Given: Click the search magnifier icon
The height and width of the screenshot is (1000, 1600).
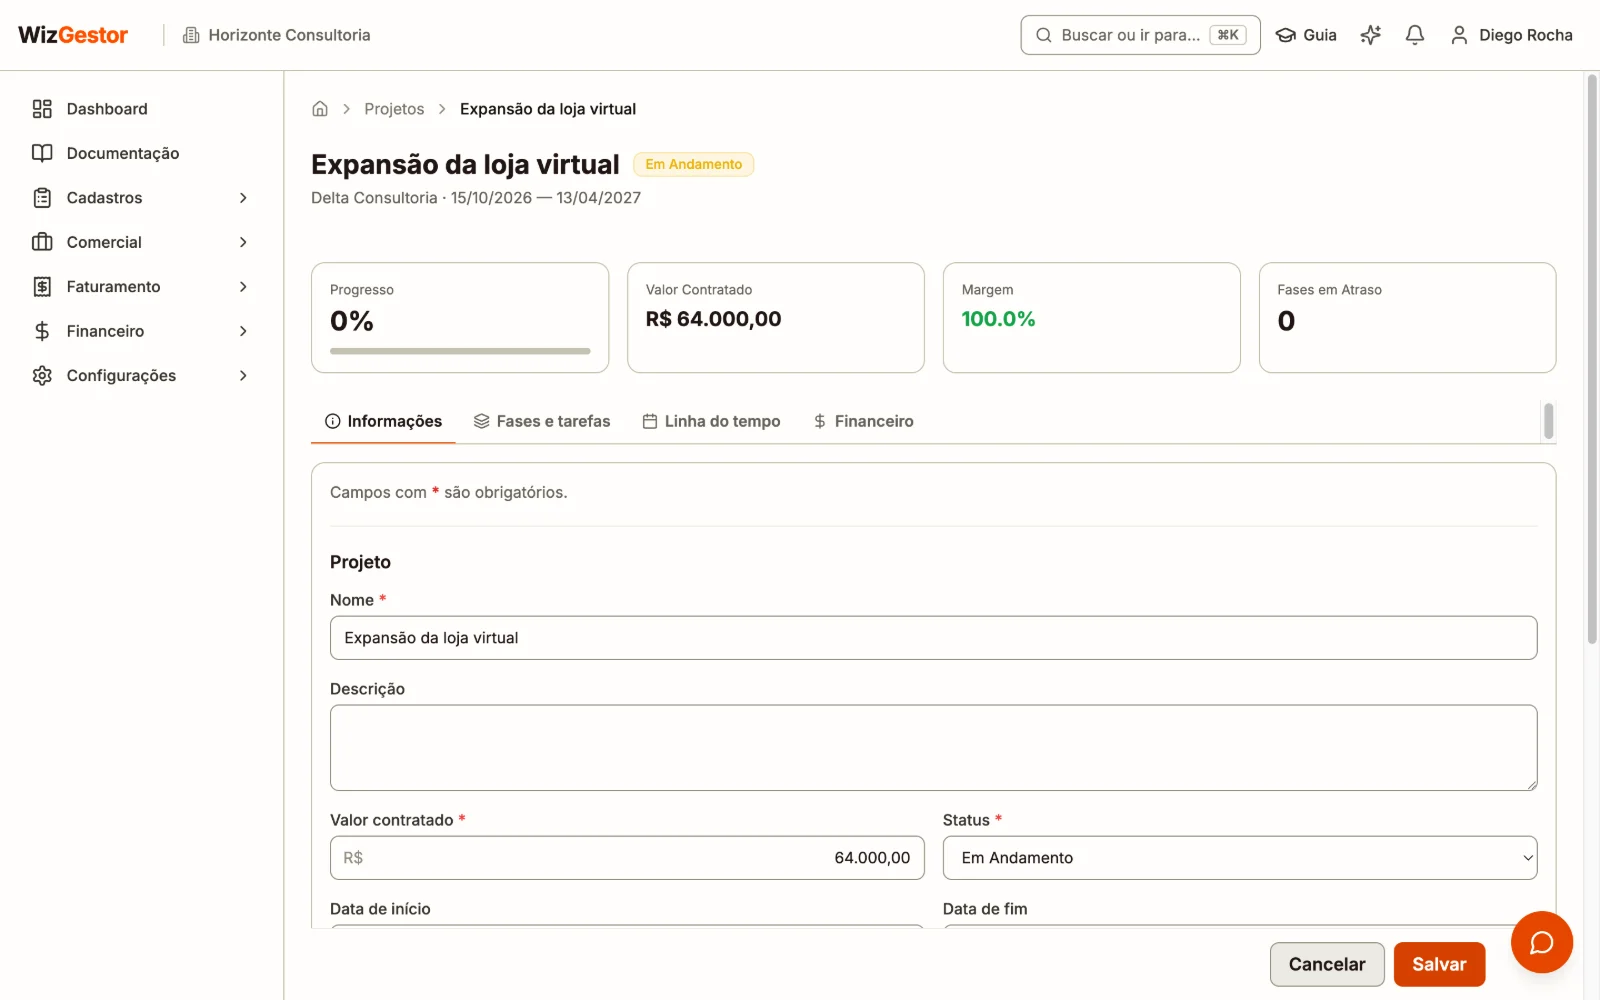Looking at the screenshot, I should [x=1043, y=35].
